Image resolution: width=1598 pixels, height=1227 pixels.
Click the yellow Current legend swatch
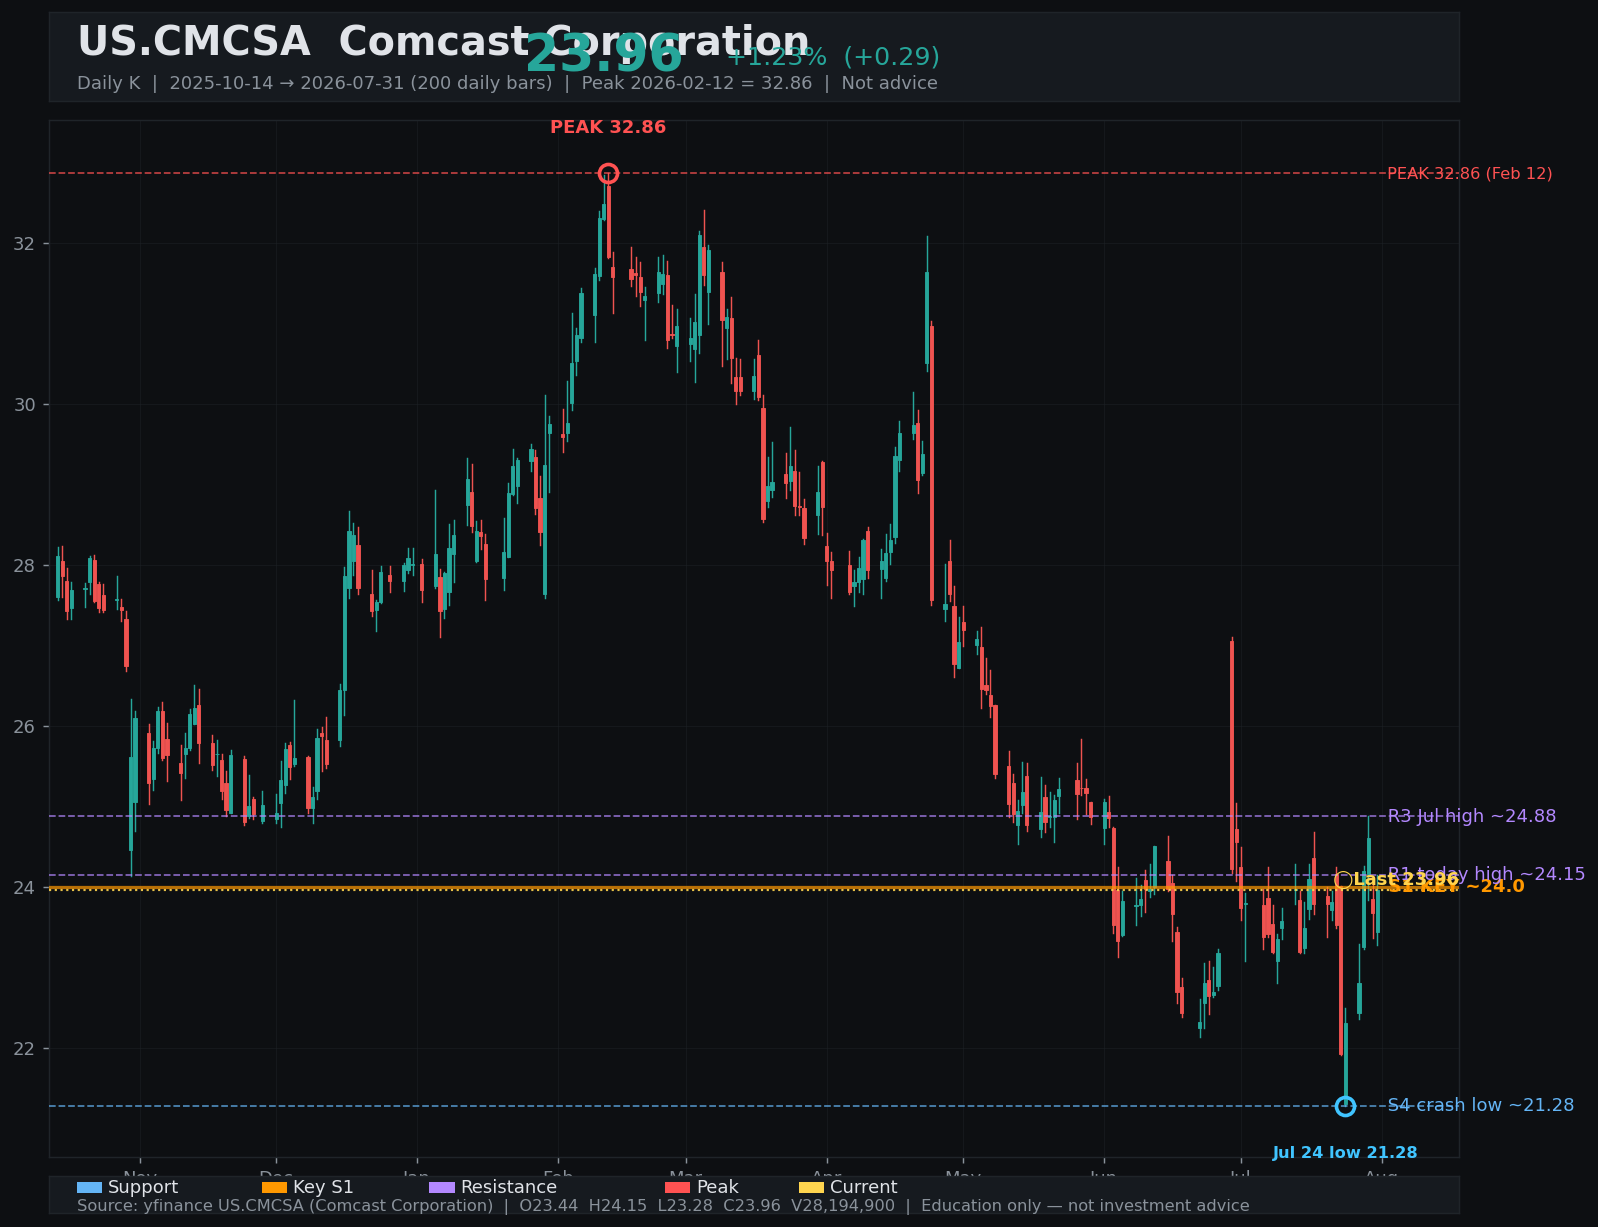coord(812,1188)
